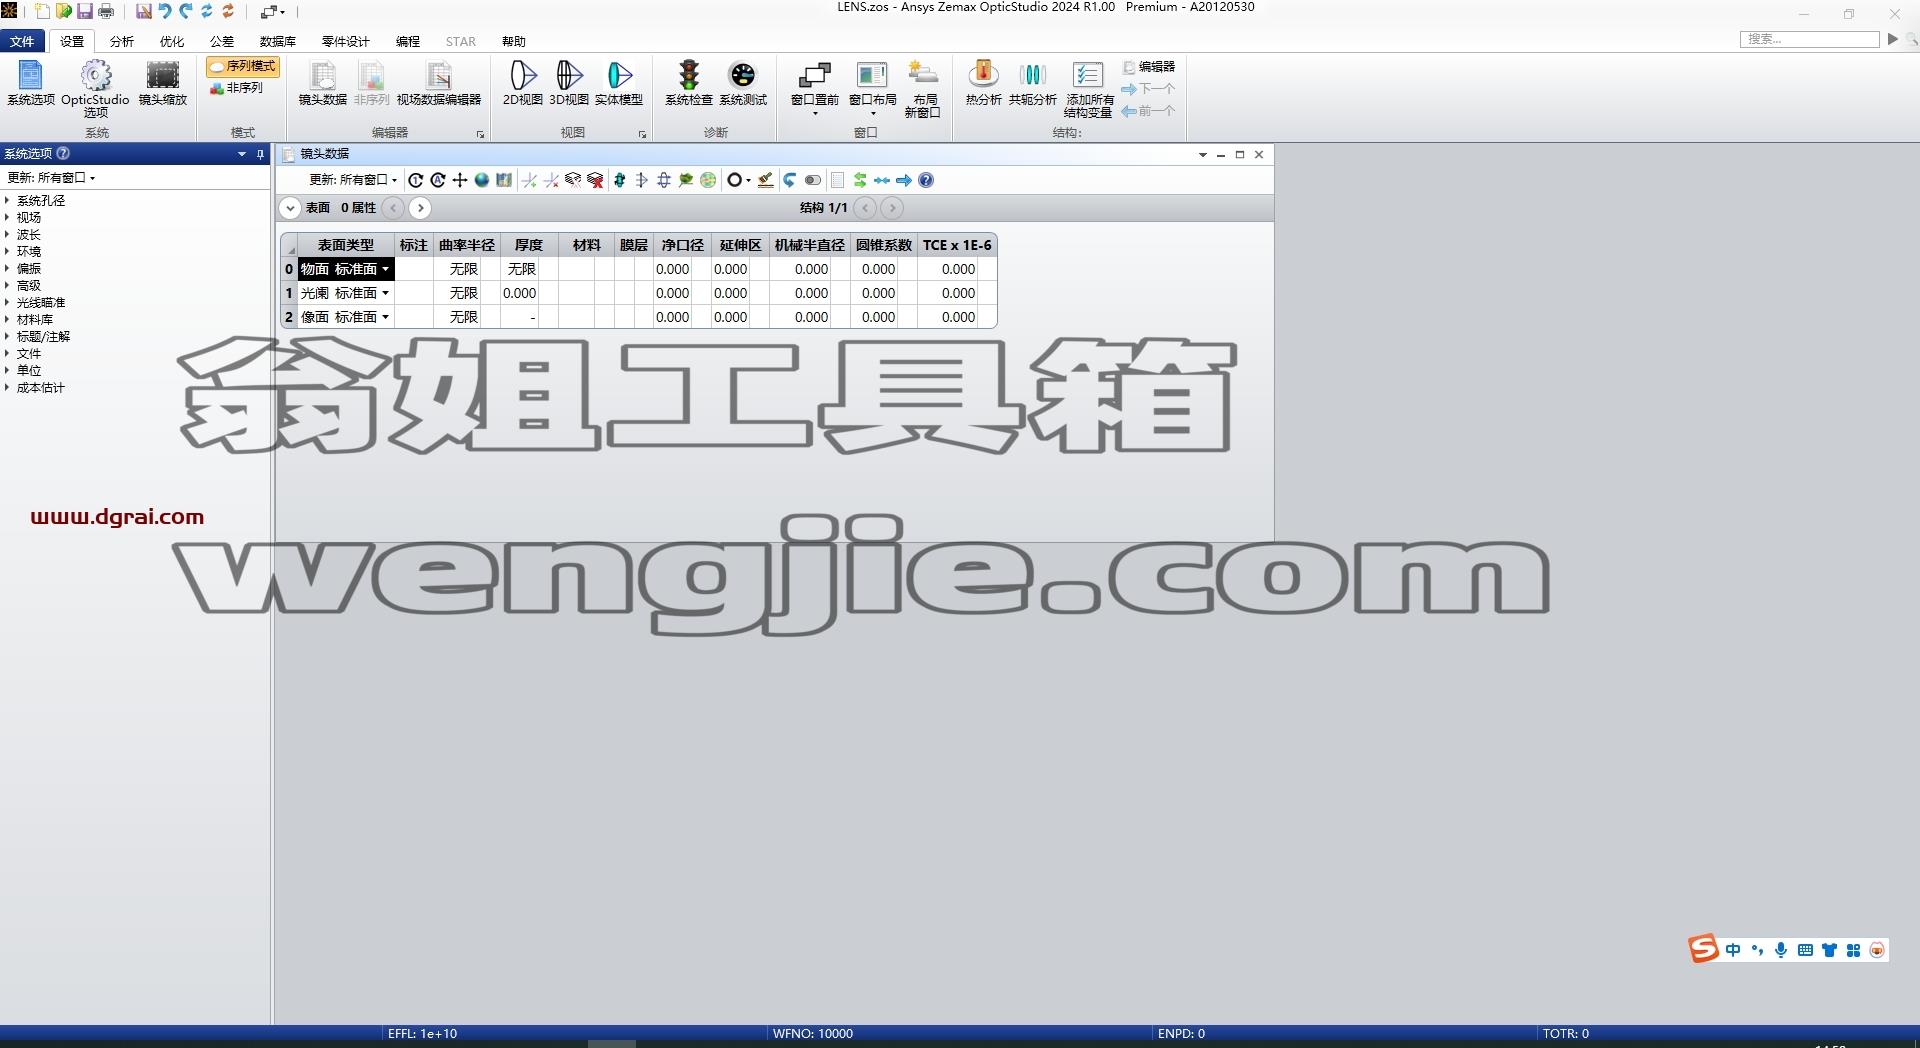
Task: Run the 系统测试 gauge tool
Action: 742,84
